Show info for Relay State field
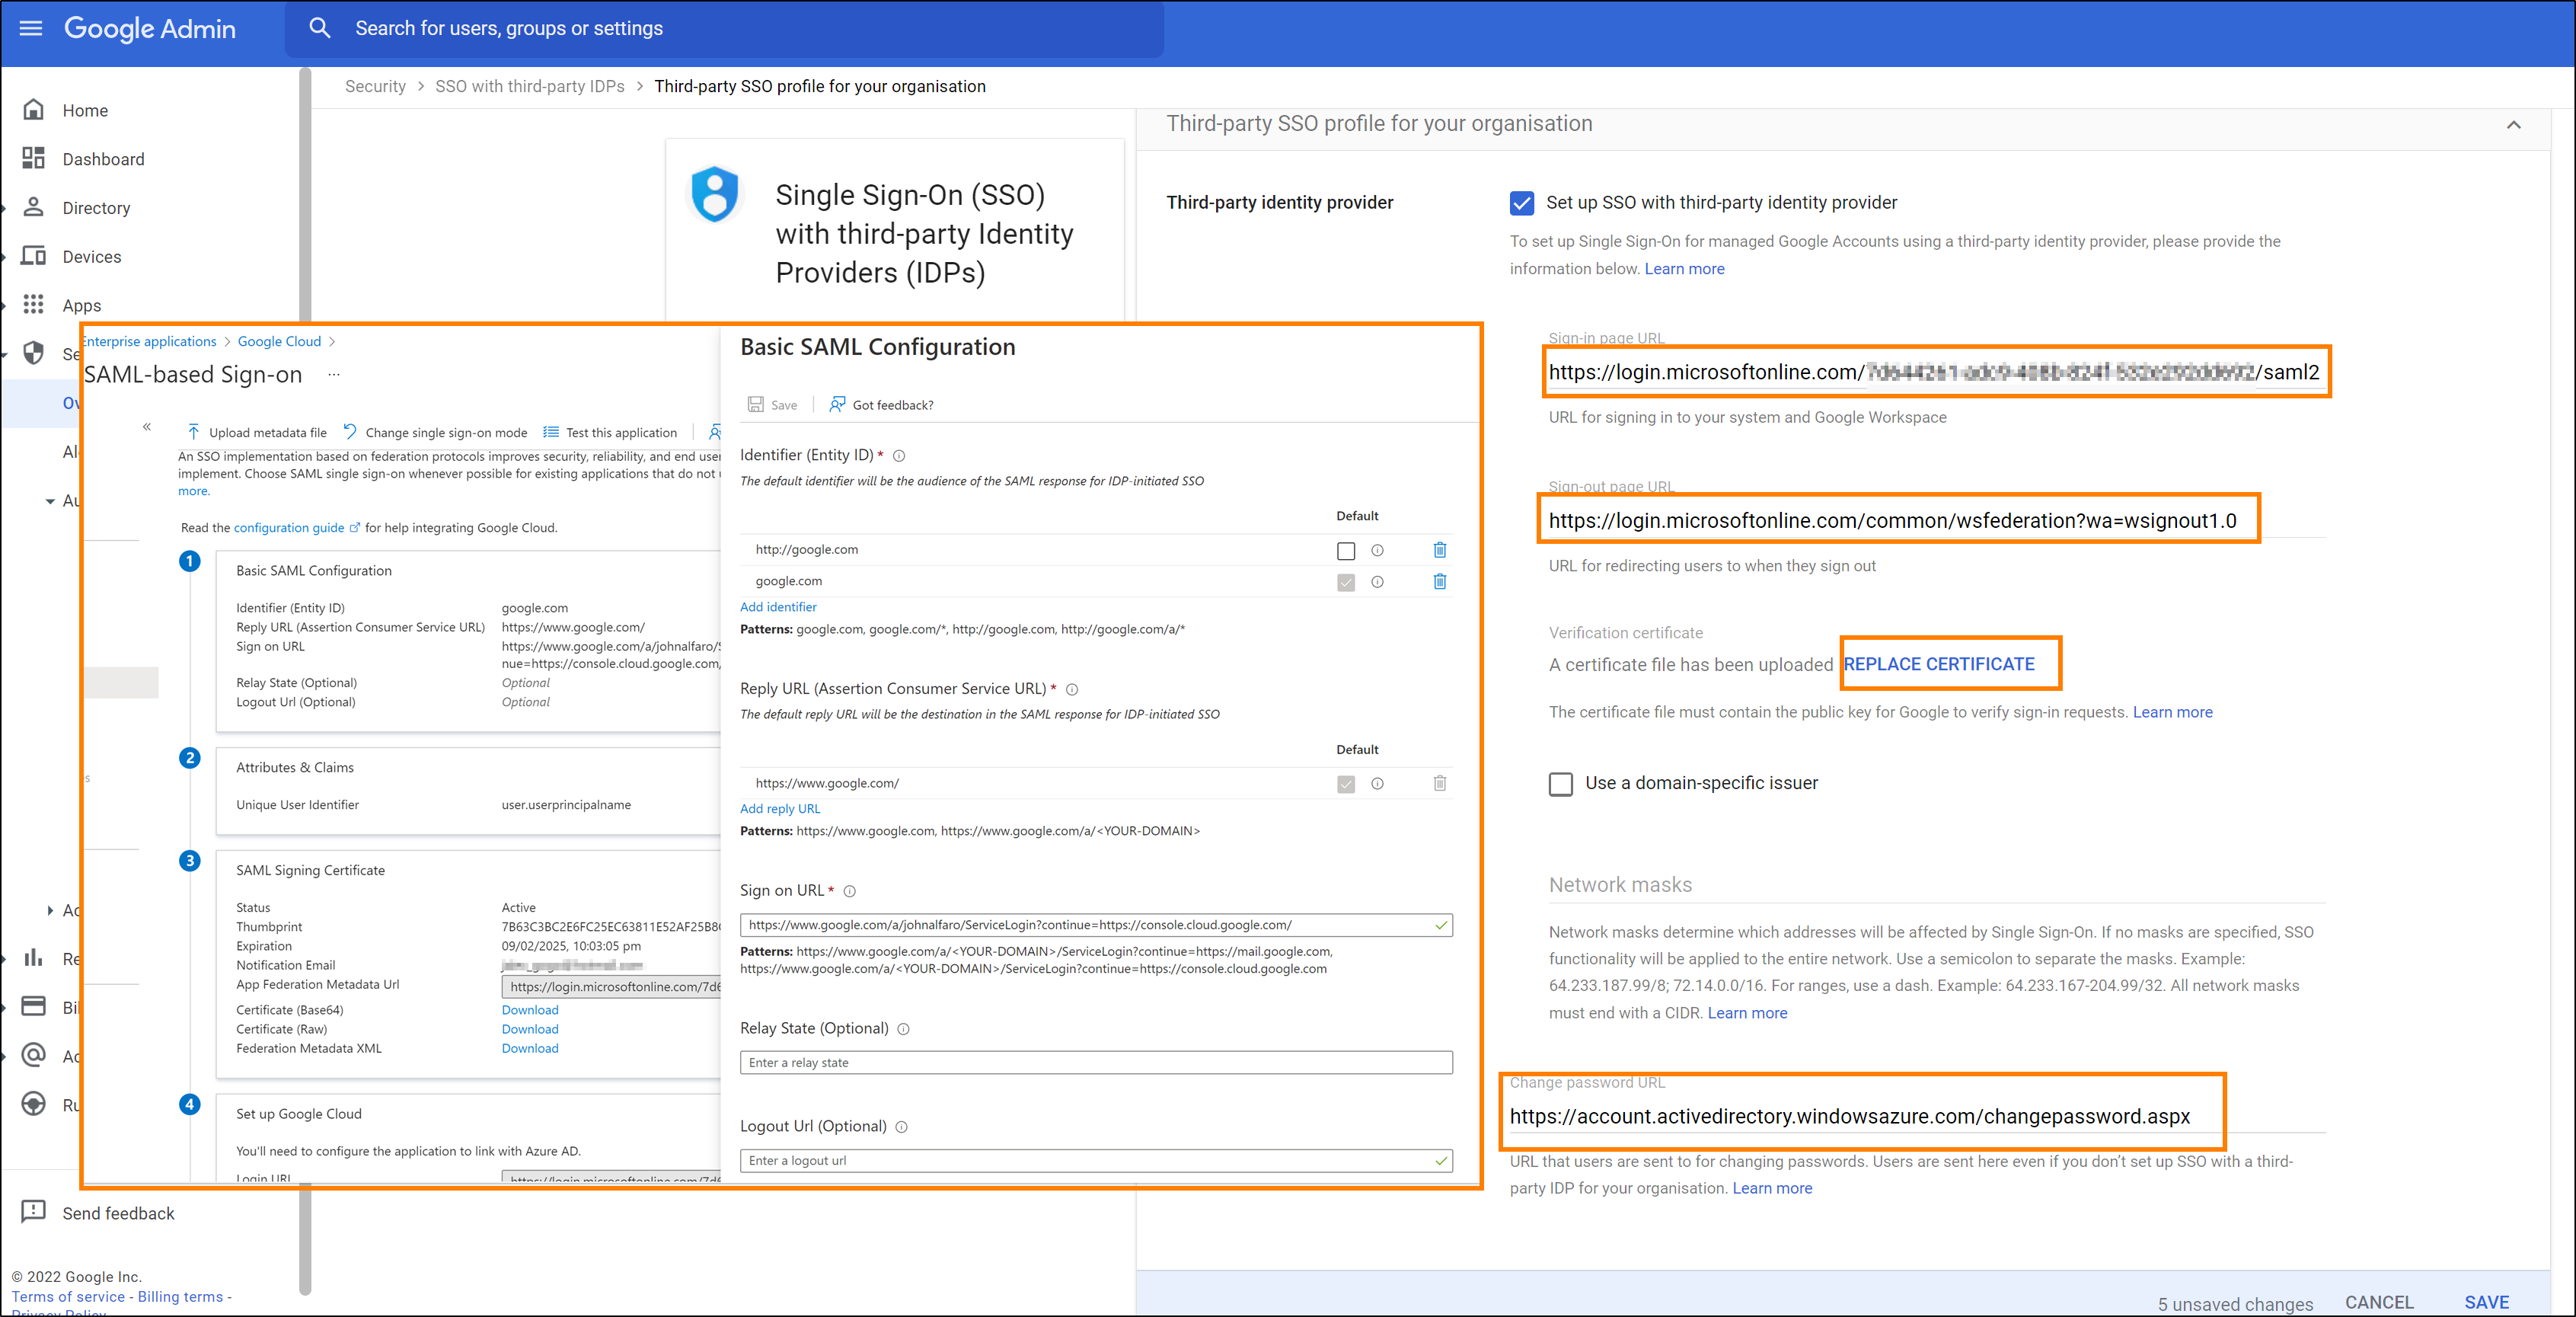2576x1317 pixels. point(903,1029)
